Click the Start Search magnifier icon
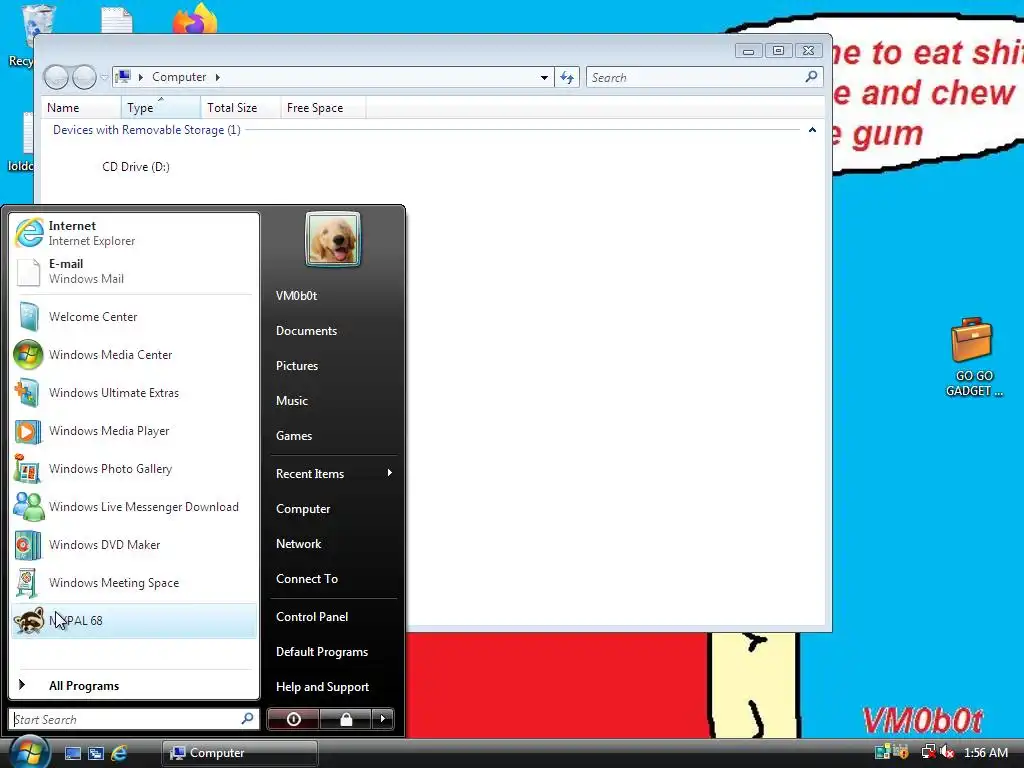Screen dimensions: 1024x768 point(248,719)
